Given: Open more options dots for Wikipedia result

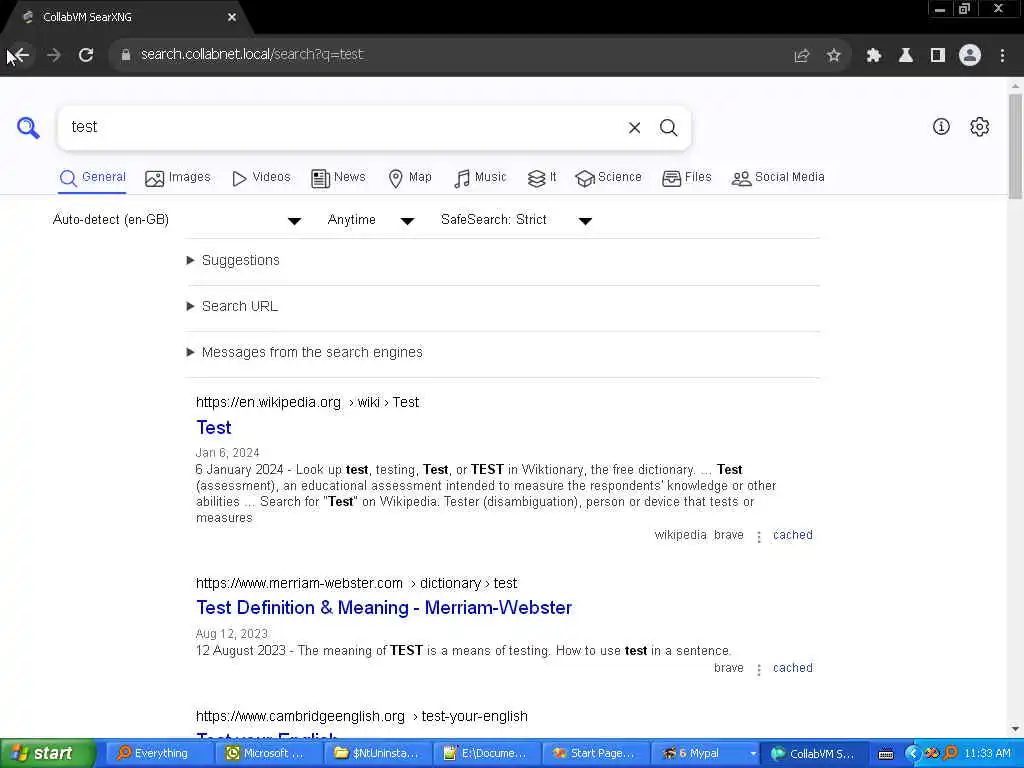Looking at the screenshot, I should [x=758, y=537].
